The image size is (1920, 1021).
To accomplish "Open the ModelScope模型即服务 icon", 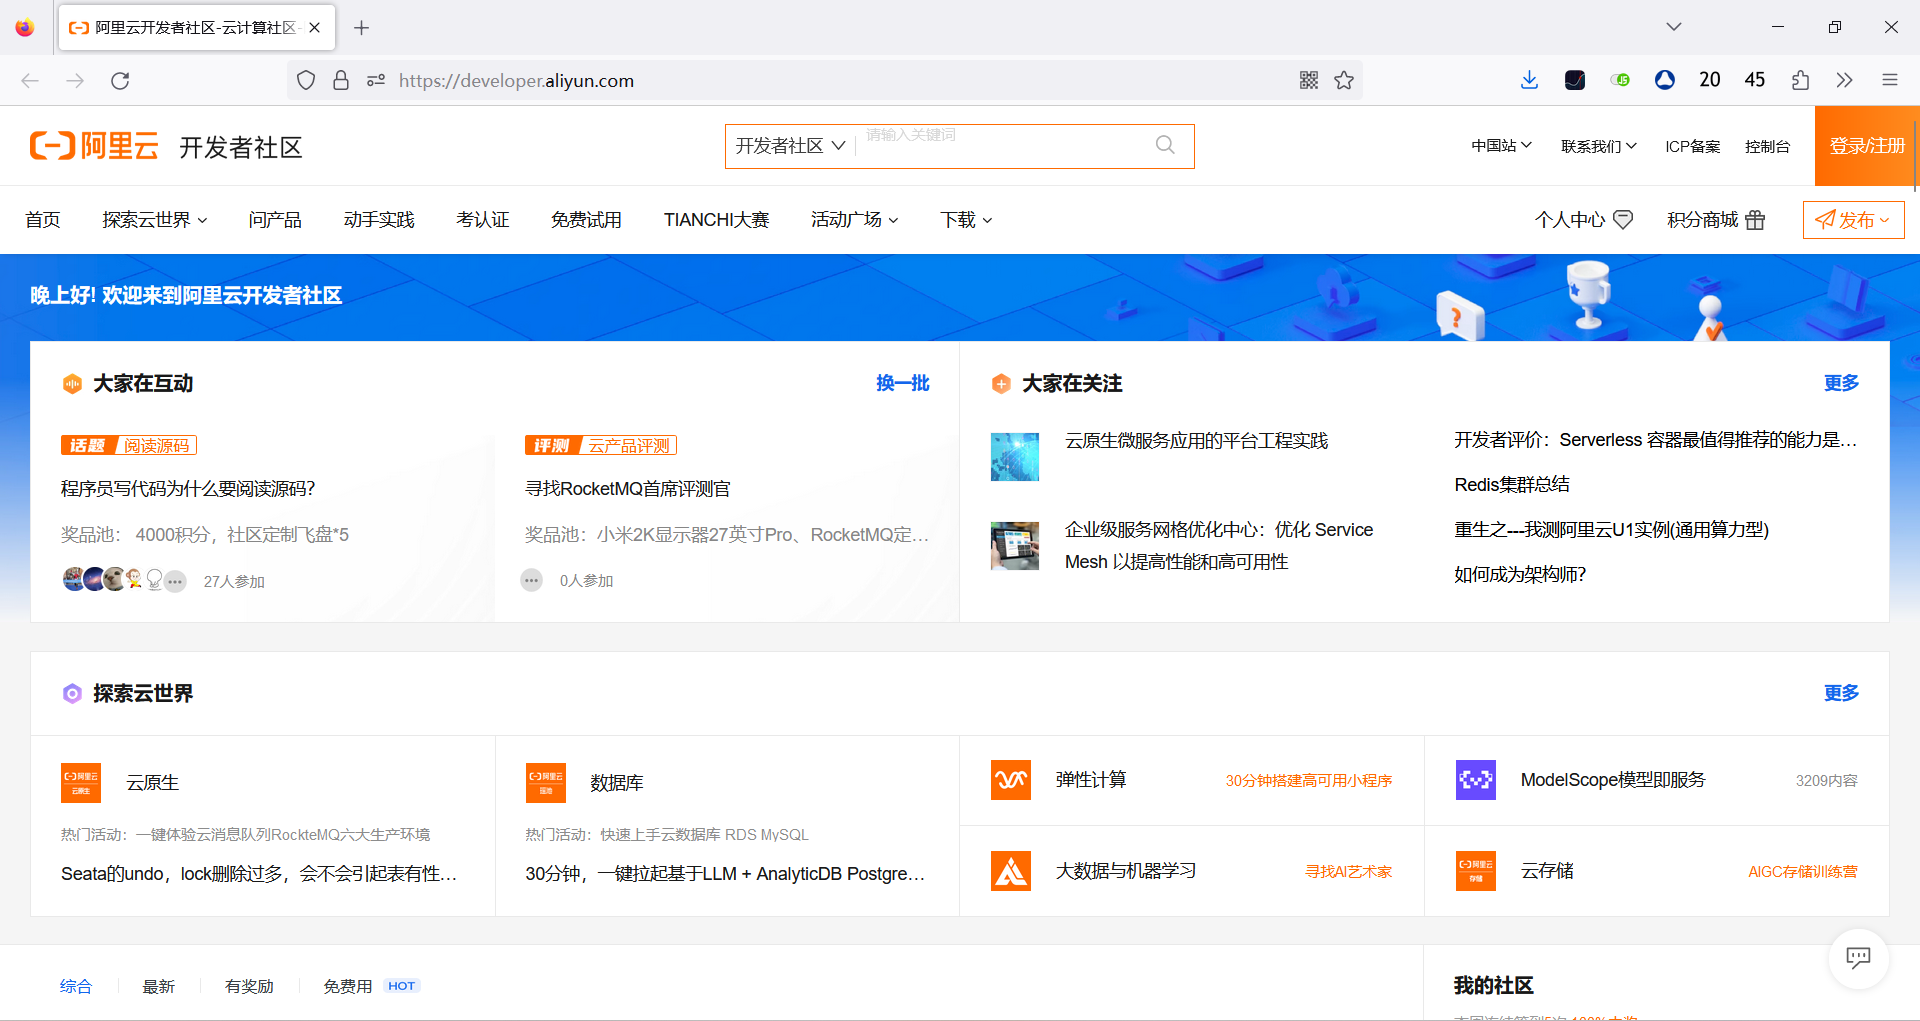I will pyautogui.click(x=1476, y=780).
